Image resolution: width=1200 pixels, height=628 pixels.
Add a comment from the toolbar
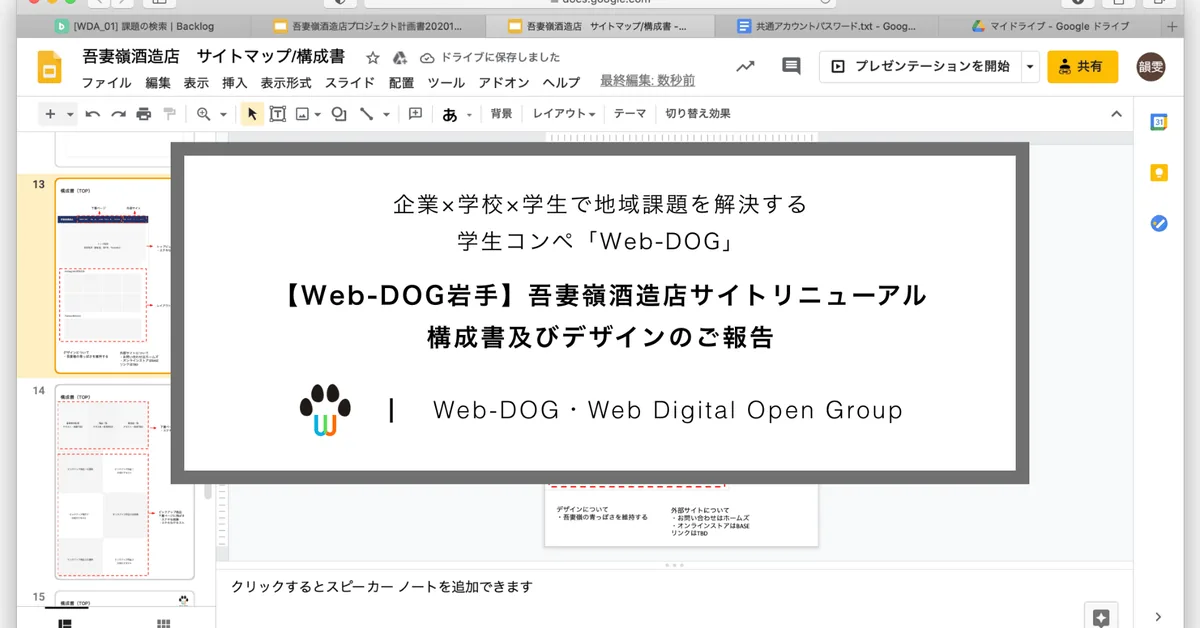[x=416, y=114]
